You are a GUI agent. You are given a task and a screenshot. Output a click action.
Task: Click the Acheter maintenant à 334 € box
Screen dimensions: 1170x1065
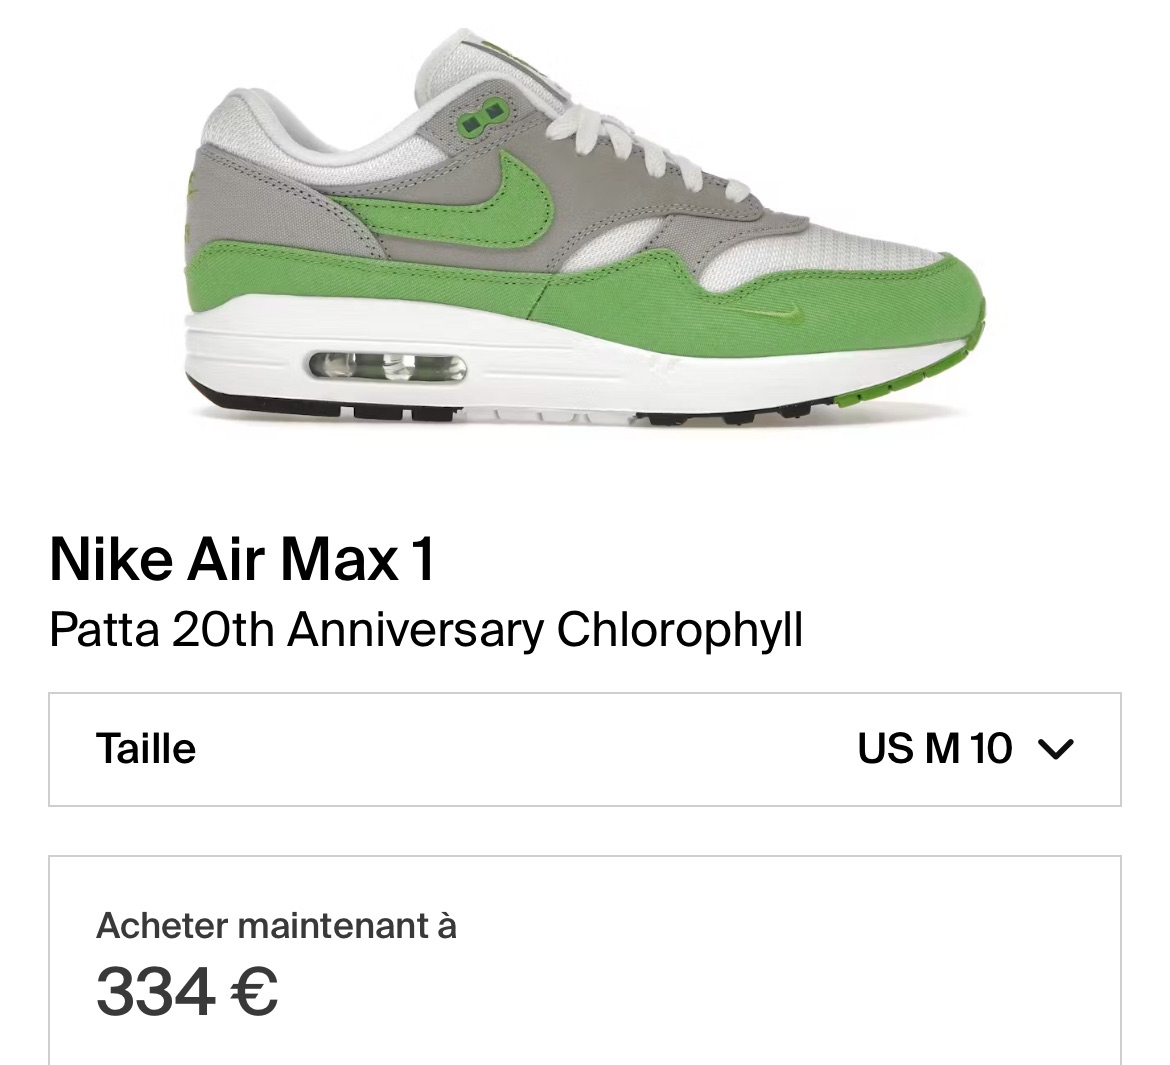tap(585, 961)
